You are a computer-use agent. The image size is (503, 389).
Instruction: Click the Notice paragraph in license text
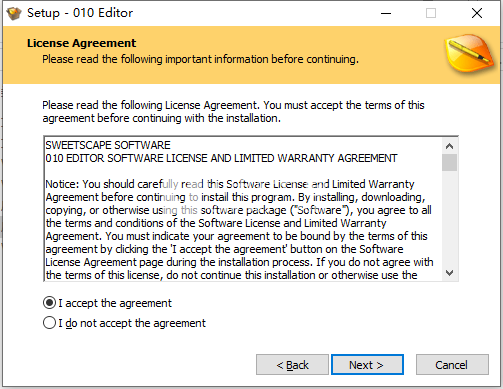[239, 230]
